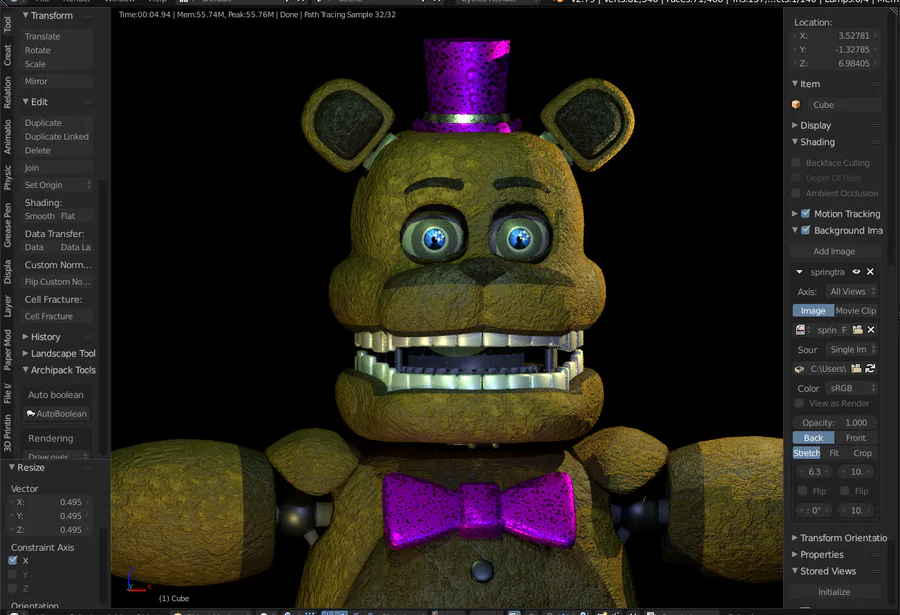Image resolution: width=900 pixels, height=615 pixels.
Task: Click the Translate button
Action: pyautogui.click(x=57, y=36)
